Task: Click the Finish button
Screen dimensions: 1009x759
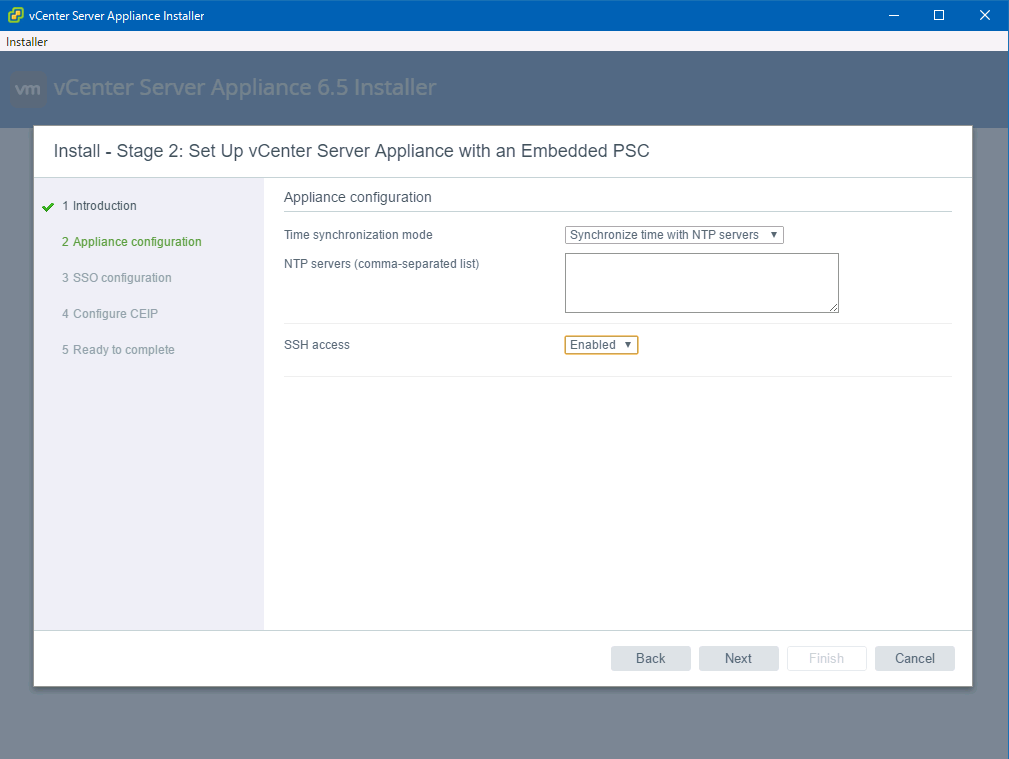Action: pyautogui.click(x=826, y=659)
